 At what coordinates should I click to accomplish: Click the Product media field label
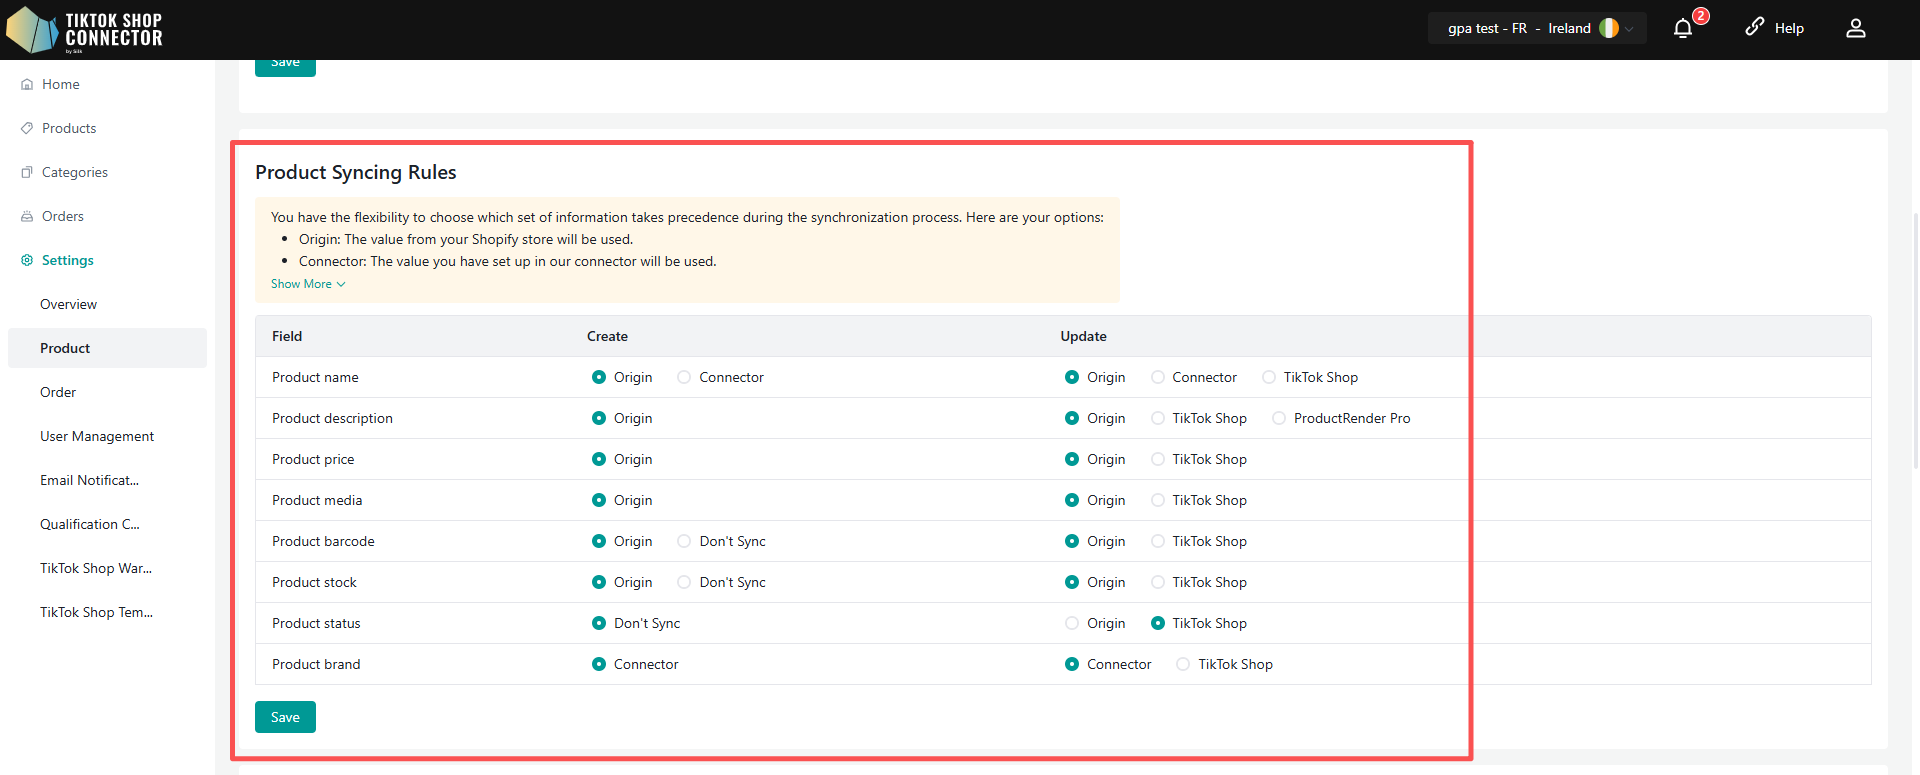(x=317, y=500)
